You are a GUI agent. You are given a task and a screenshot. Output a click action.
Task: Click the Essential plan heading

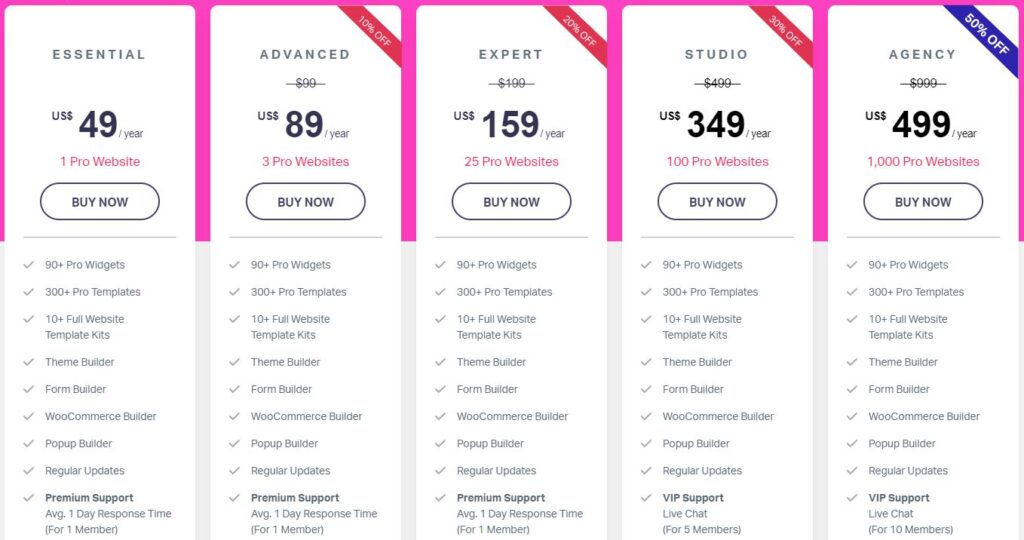[x=100, y=55]
